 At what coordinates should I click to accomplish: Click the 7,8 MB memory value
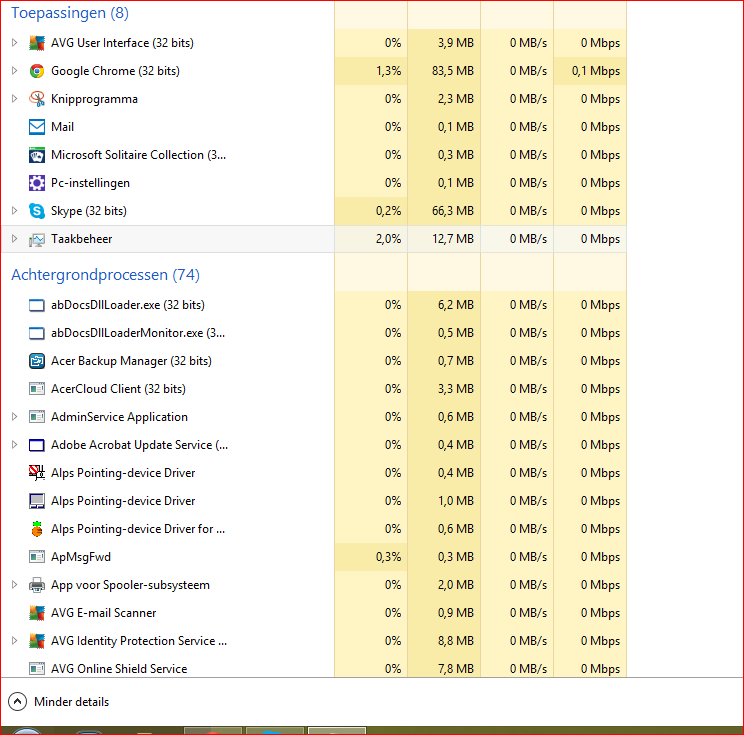456,669
